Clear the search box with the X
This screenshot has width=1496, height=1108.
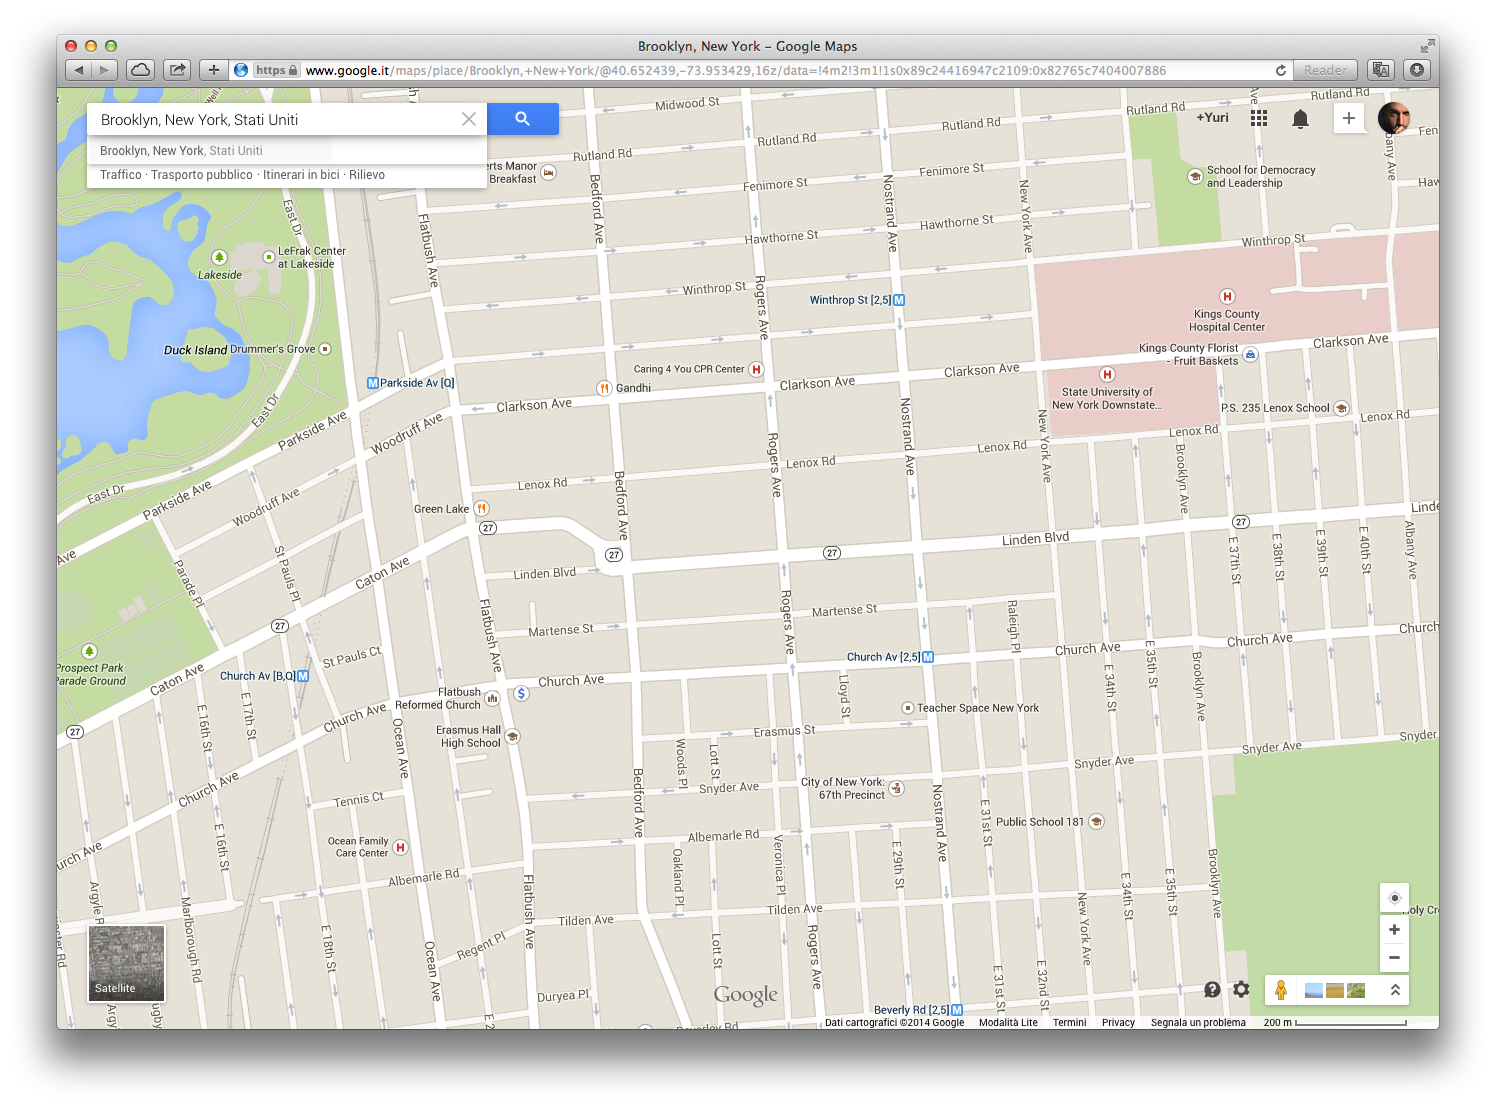[468, 119]
